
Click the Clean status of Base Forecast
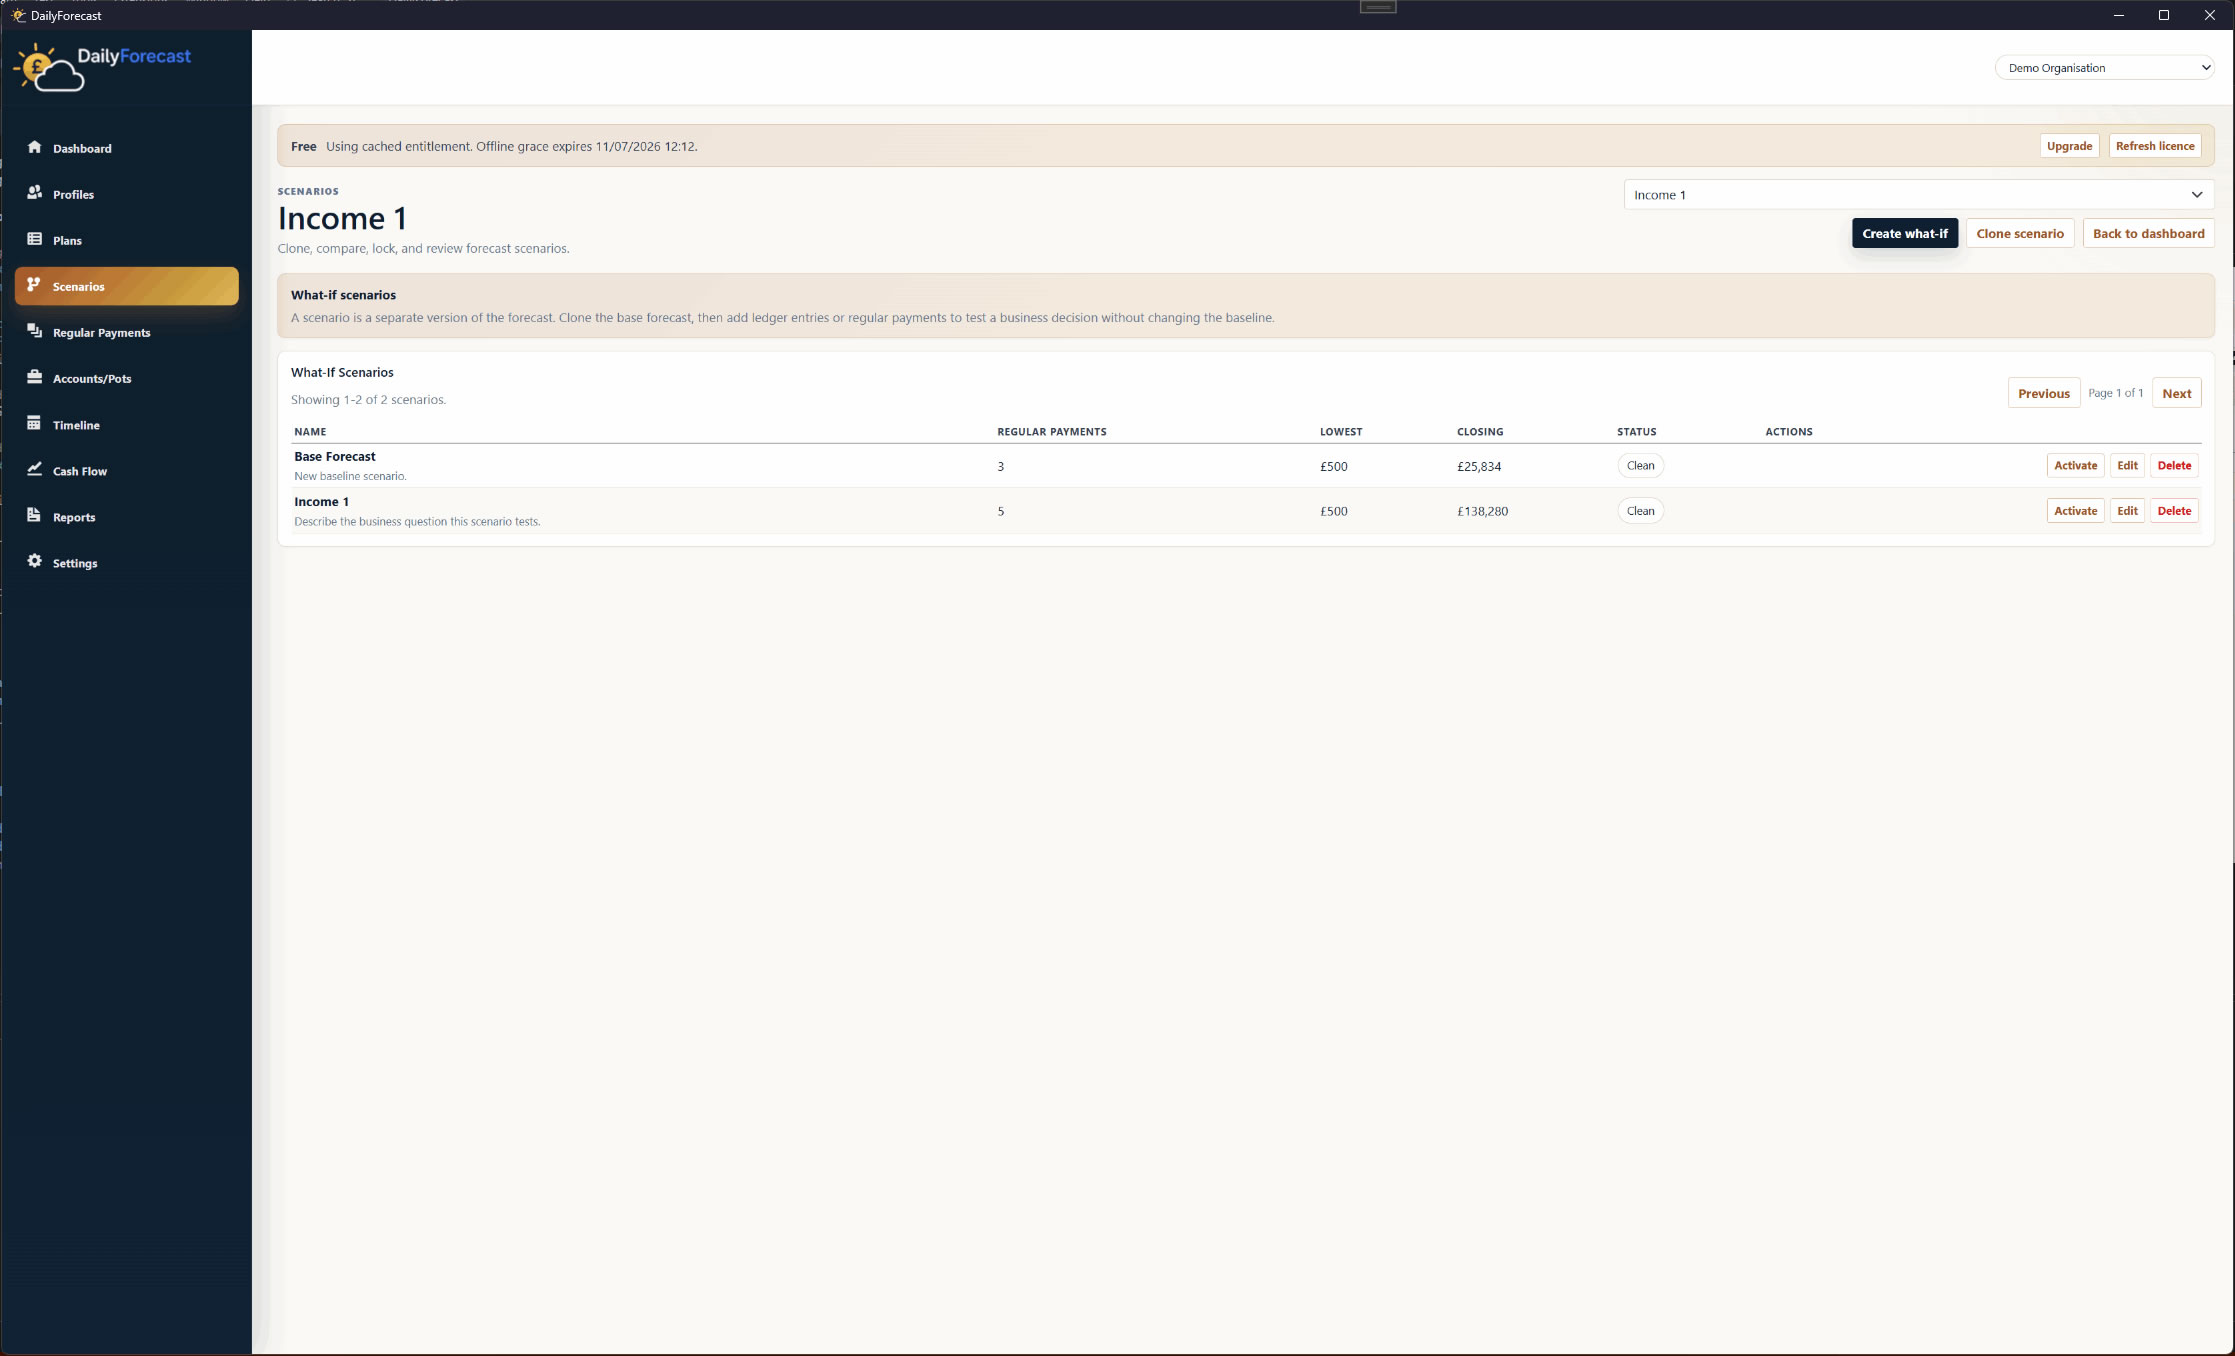click(1641, 465)
